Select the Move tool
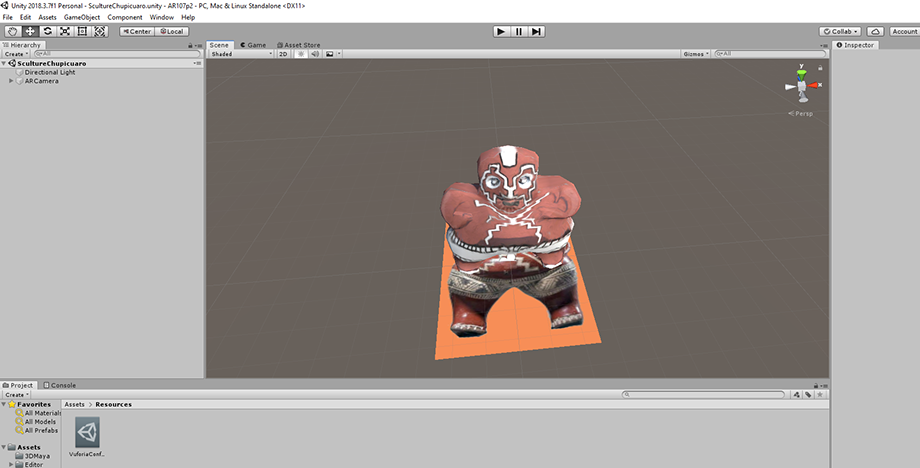This screenshot has width=920, height=468. tap(30, 31)
